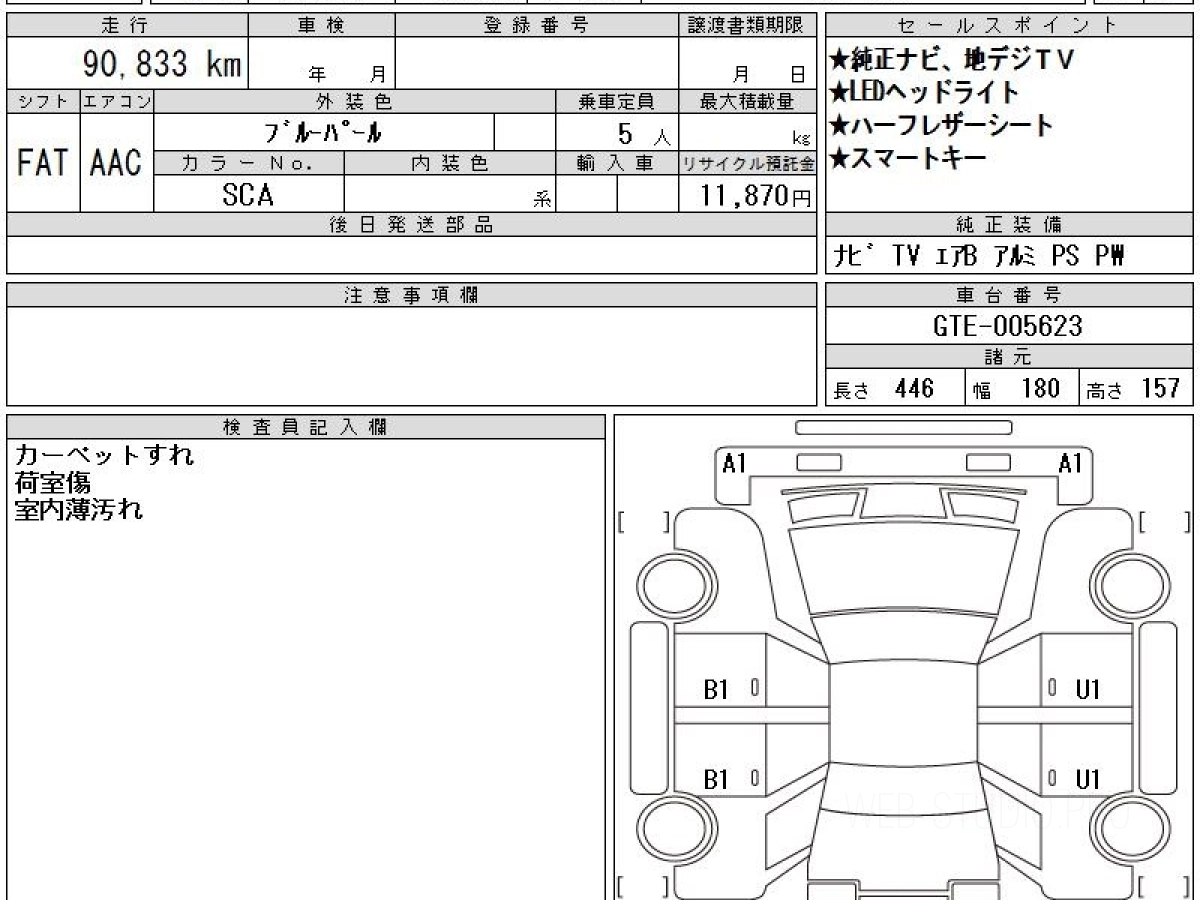The height and width of the screenshot is (900, 1200).
Task: Select the lower B1 door damage mark
Action: pos(717,780)
